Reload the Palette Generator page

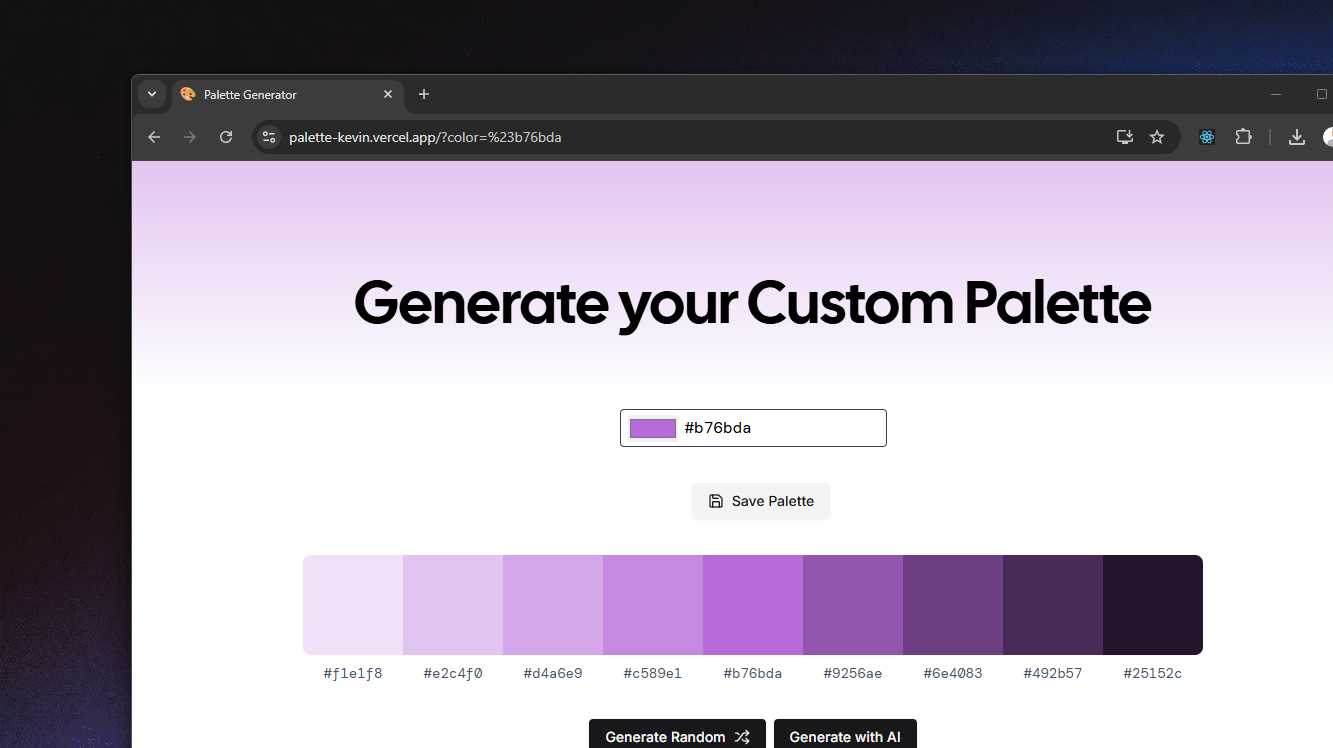(226, 137)
